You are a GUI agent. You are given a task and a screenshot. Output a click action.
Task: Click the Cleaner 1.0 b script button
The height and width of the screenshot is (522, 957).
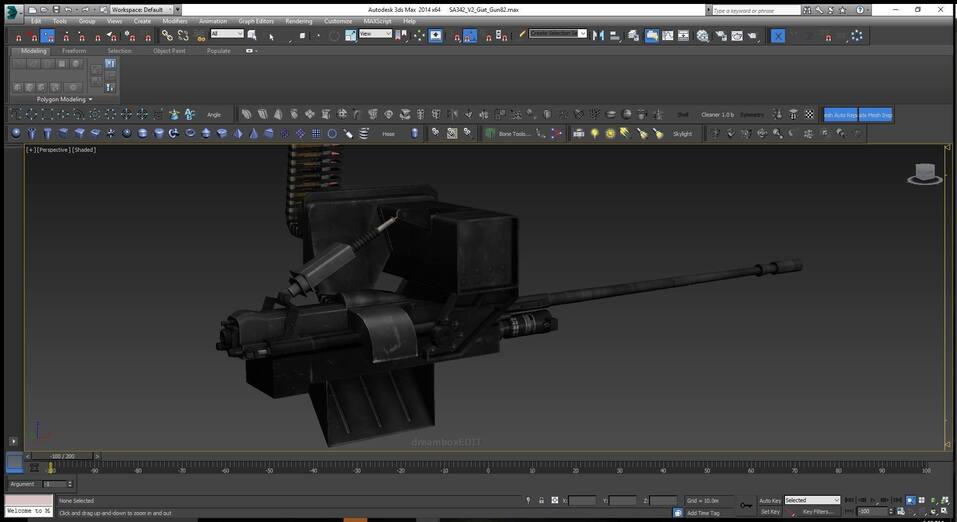[717, 114]
